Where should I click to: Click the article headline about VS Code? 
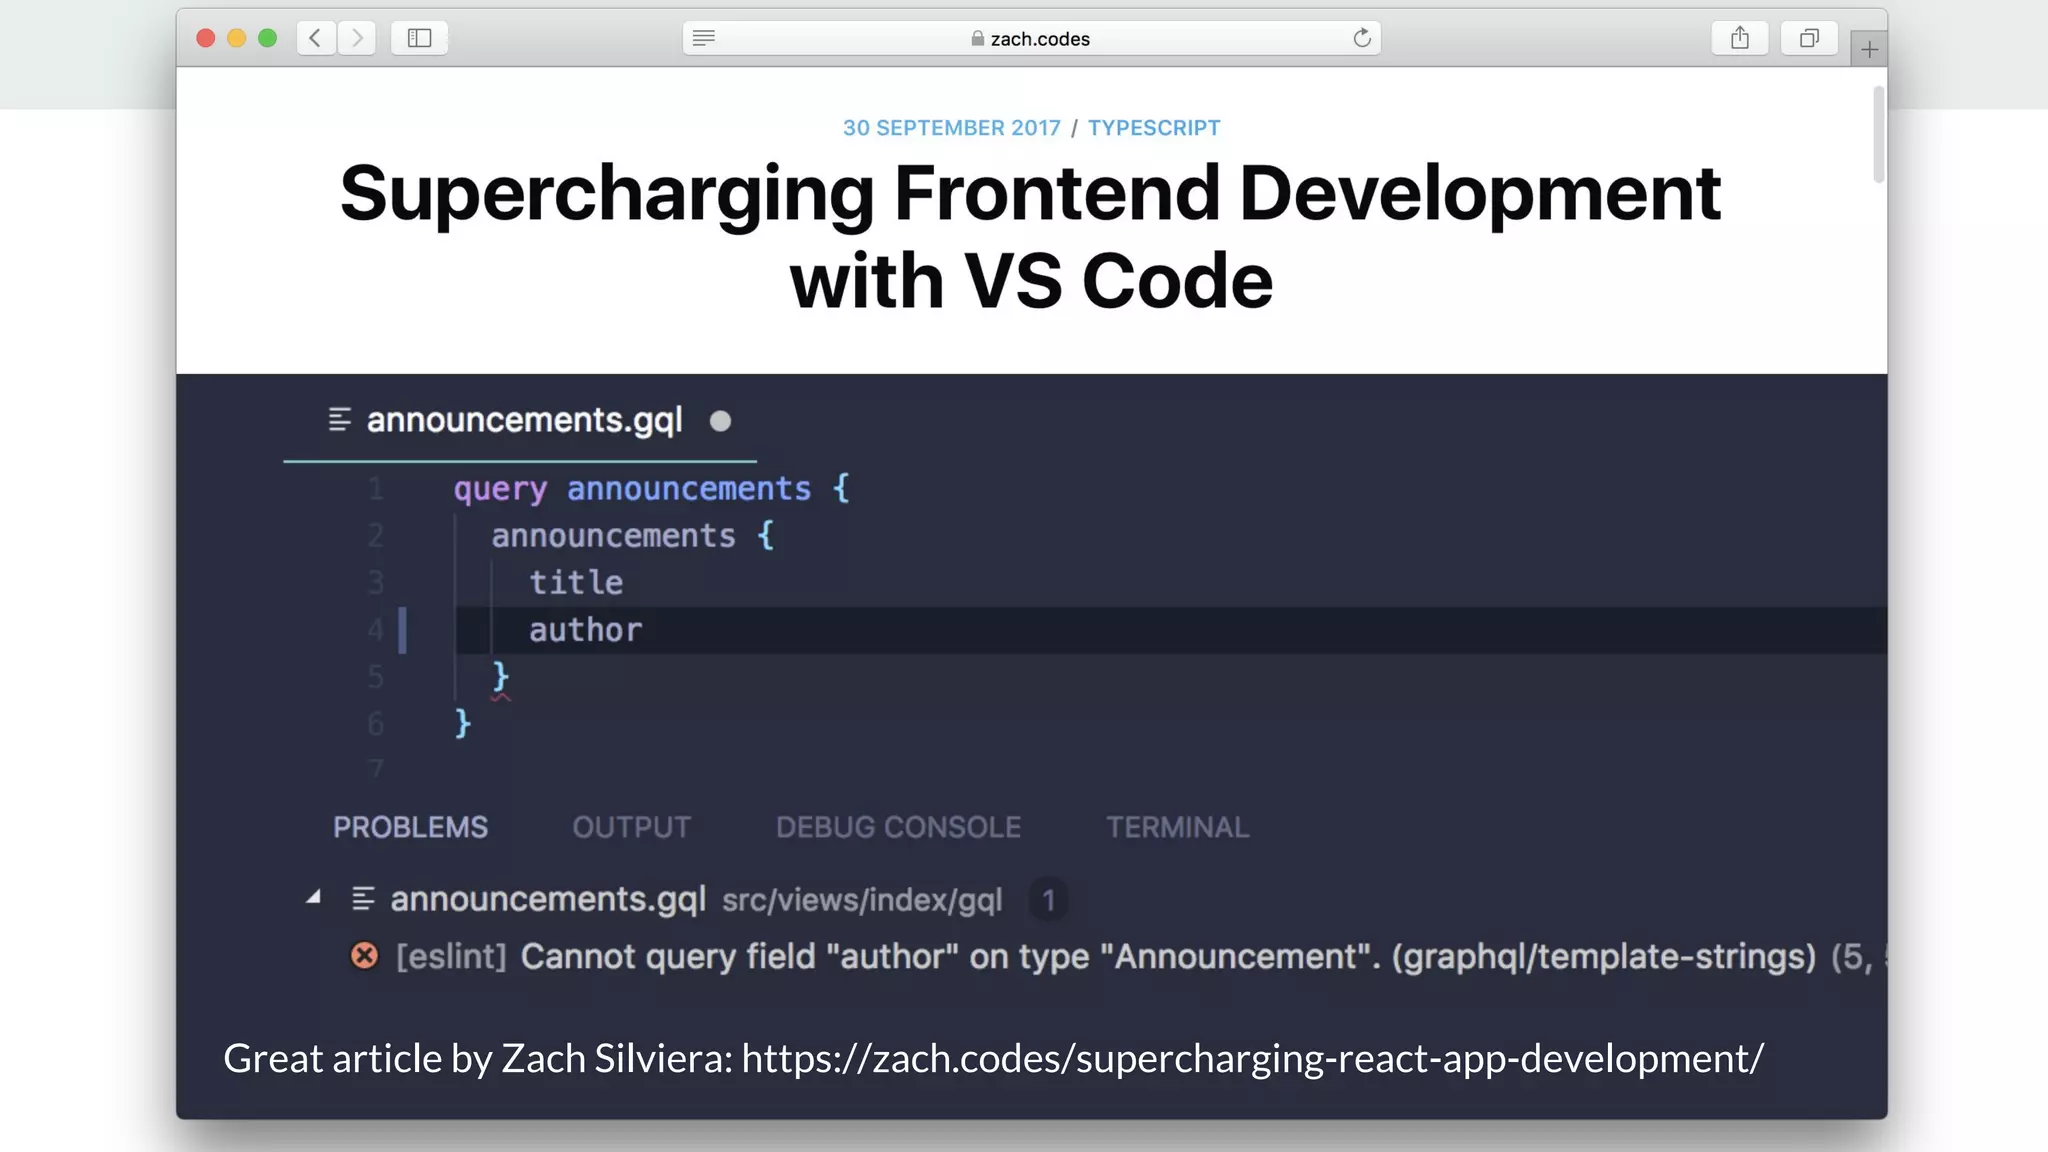[x=1031, y=236]
